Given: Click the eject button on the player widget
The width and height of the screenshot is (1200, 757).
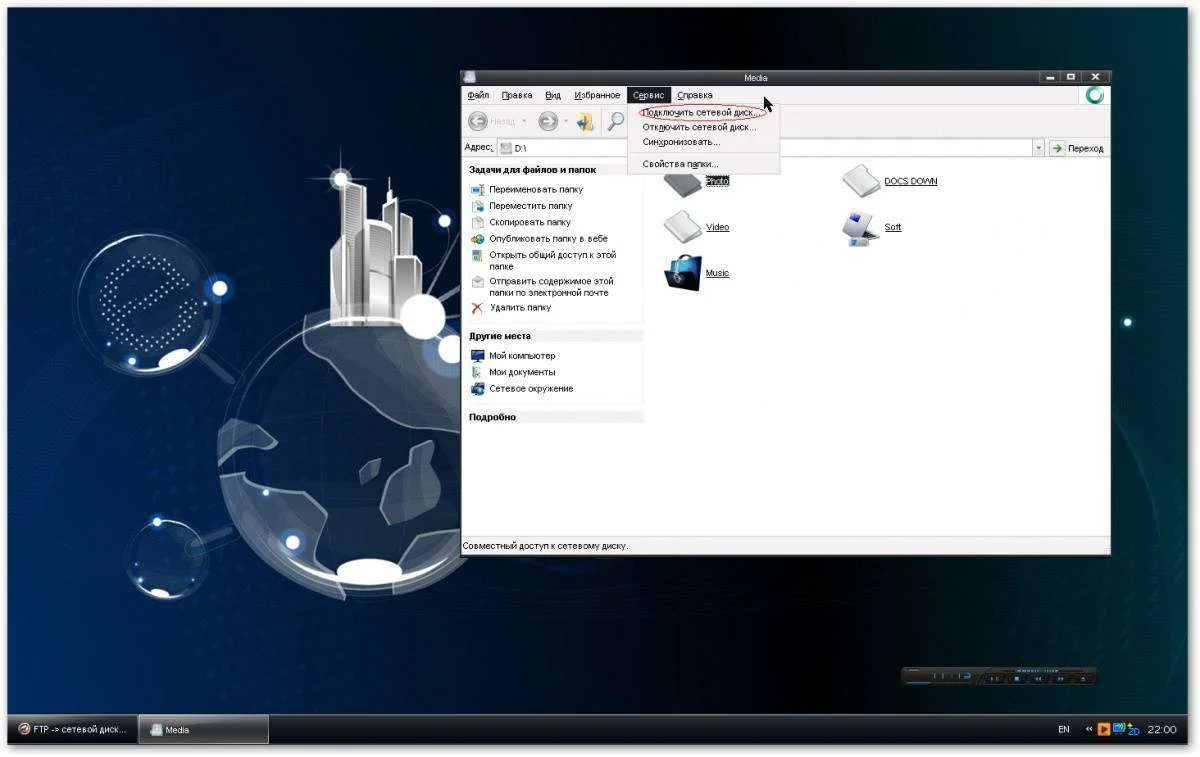Looking at the screenshot, I should point(1083,679).
